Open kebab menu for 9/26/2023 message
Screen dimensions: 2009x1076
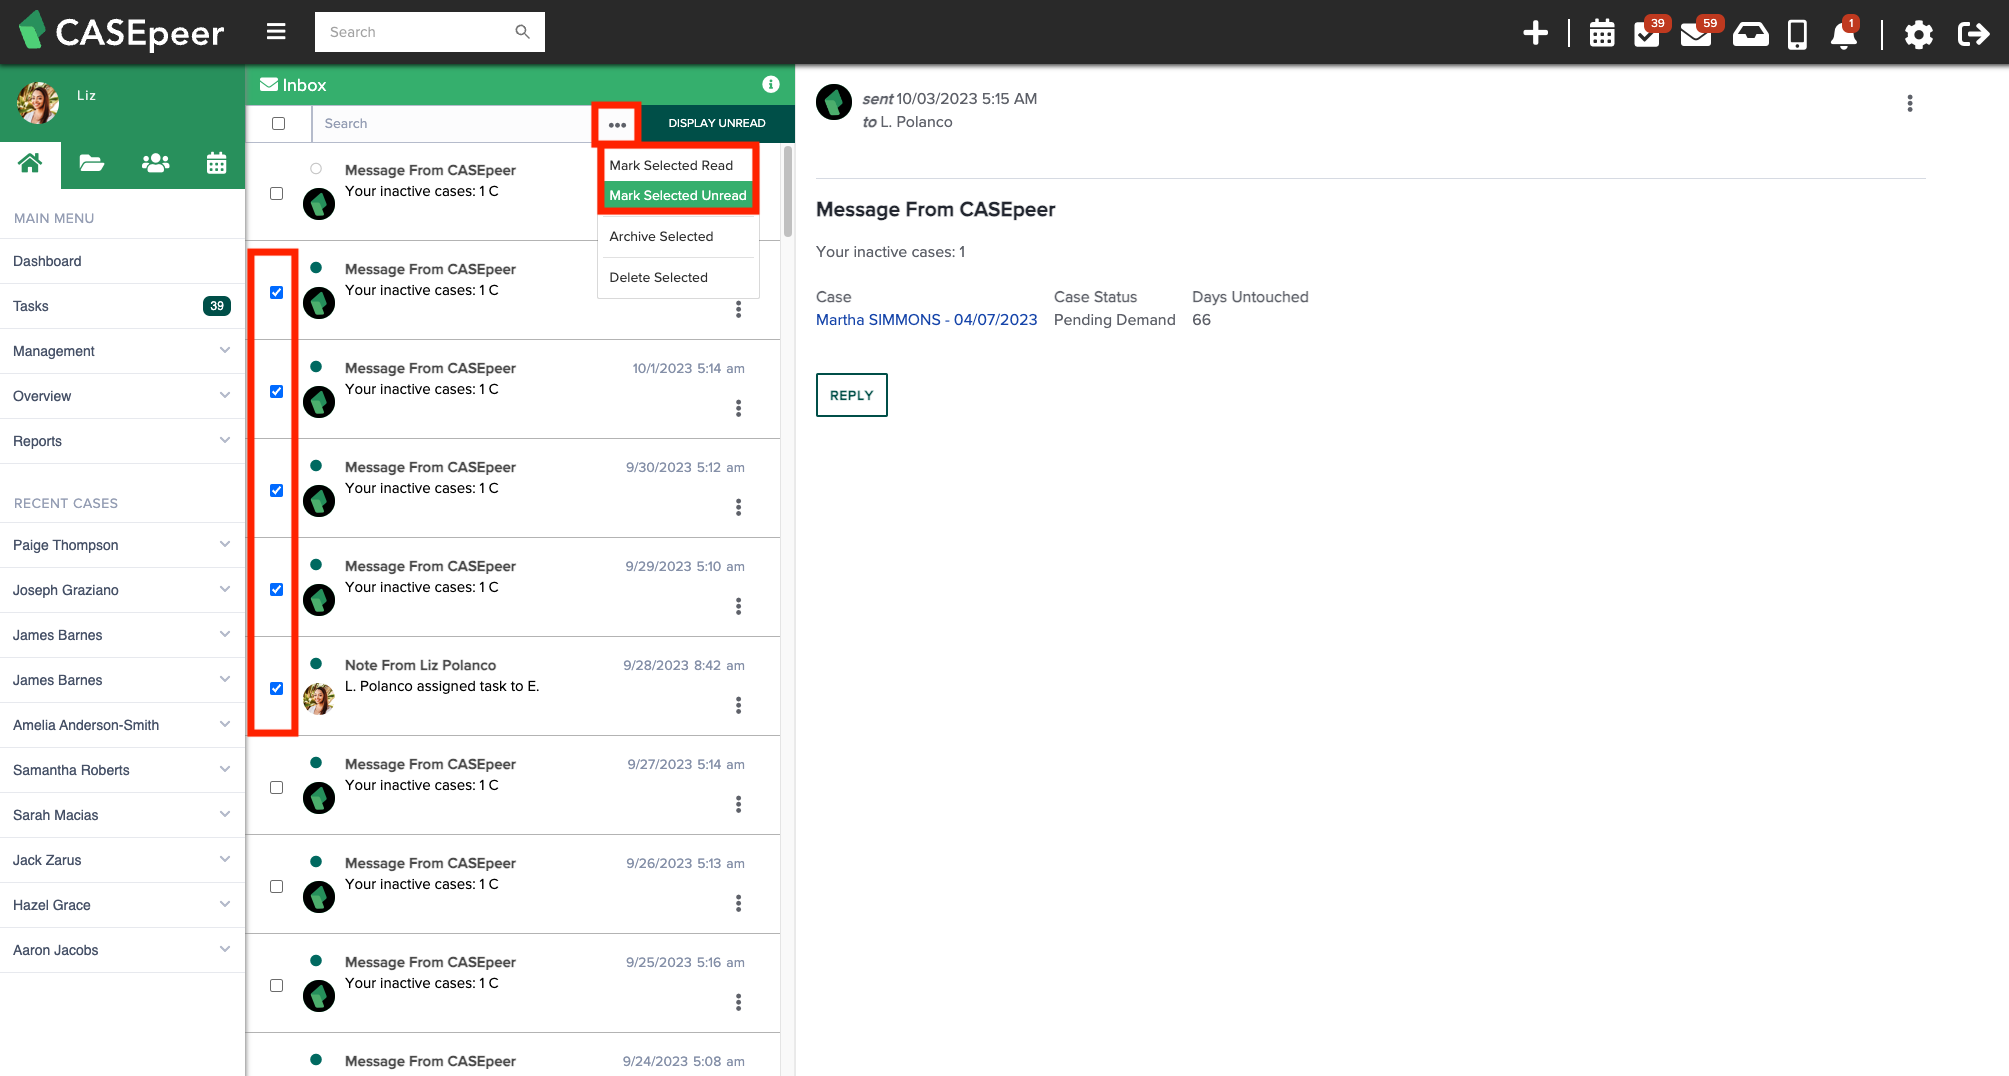pos(738,903)
